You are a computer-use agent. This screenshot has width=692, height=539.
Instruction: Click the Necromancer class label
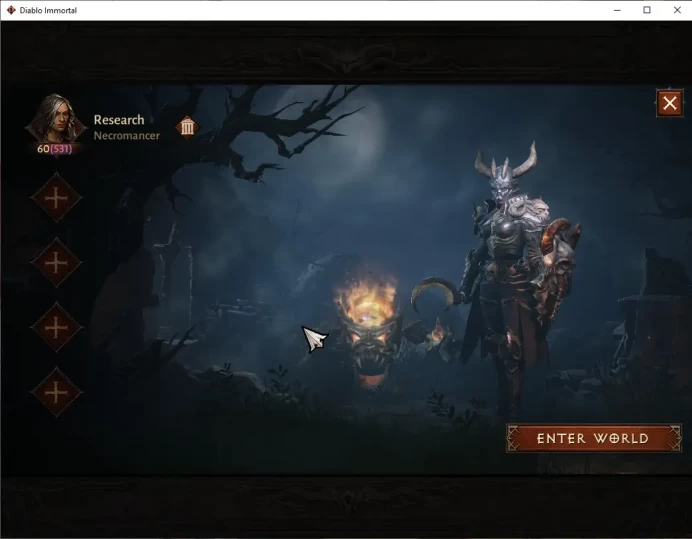pos(127,136)
